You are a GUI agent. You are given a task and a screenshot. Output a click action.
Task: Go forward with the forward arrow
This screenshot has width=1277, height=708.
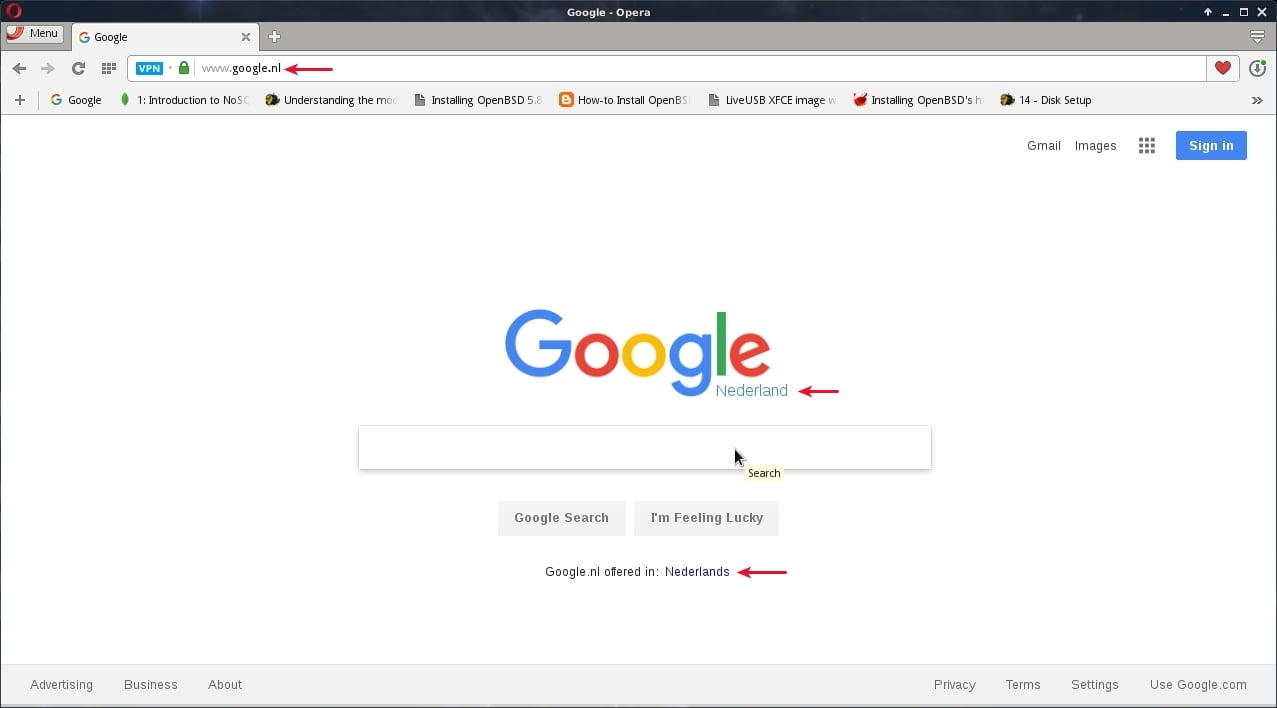click(47, 69)
